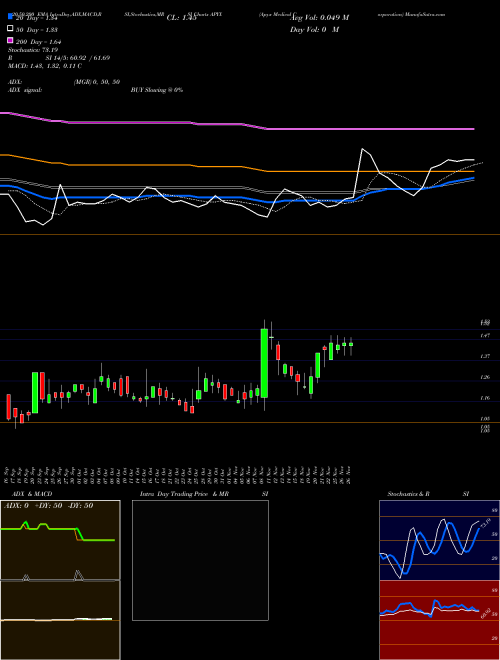Viewport: 500px width, 660px height.
Task: Click the 'ADX & MACD' panel title
Action: (x=32, y=494)
